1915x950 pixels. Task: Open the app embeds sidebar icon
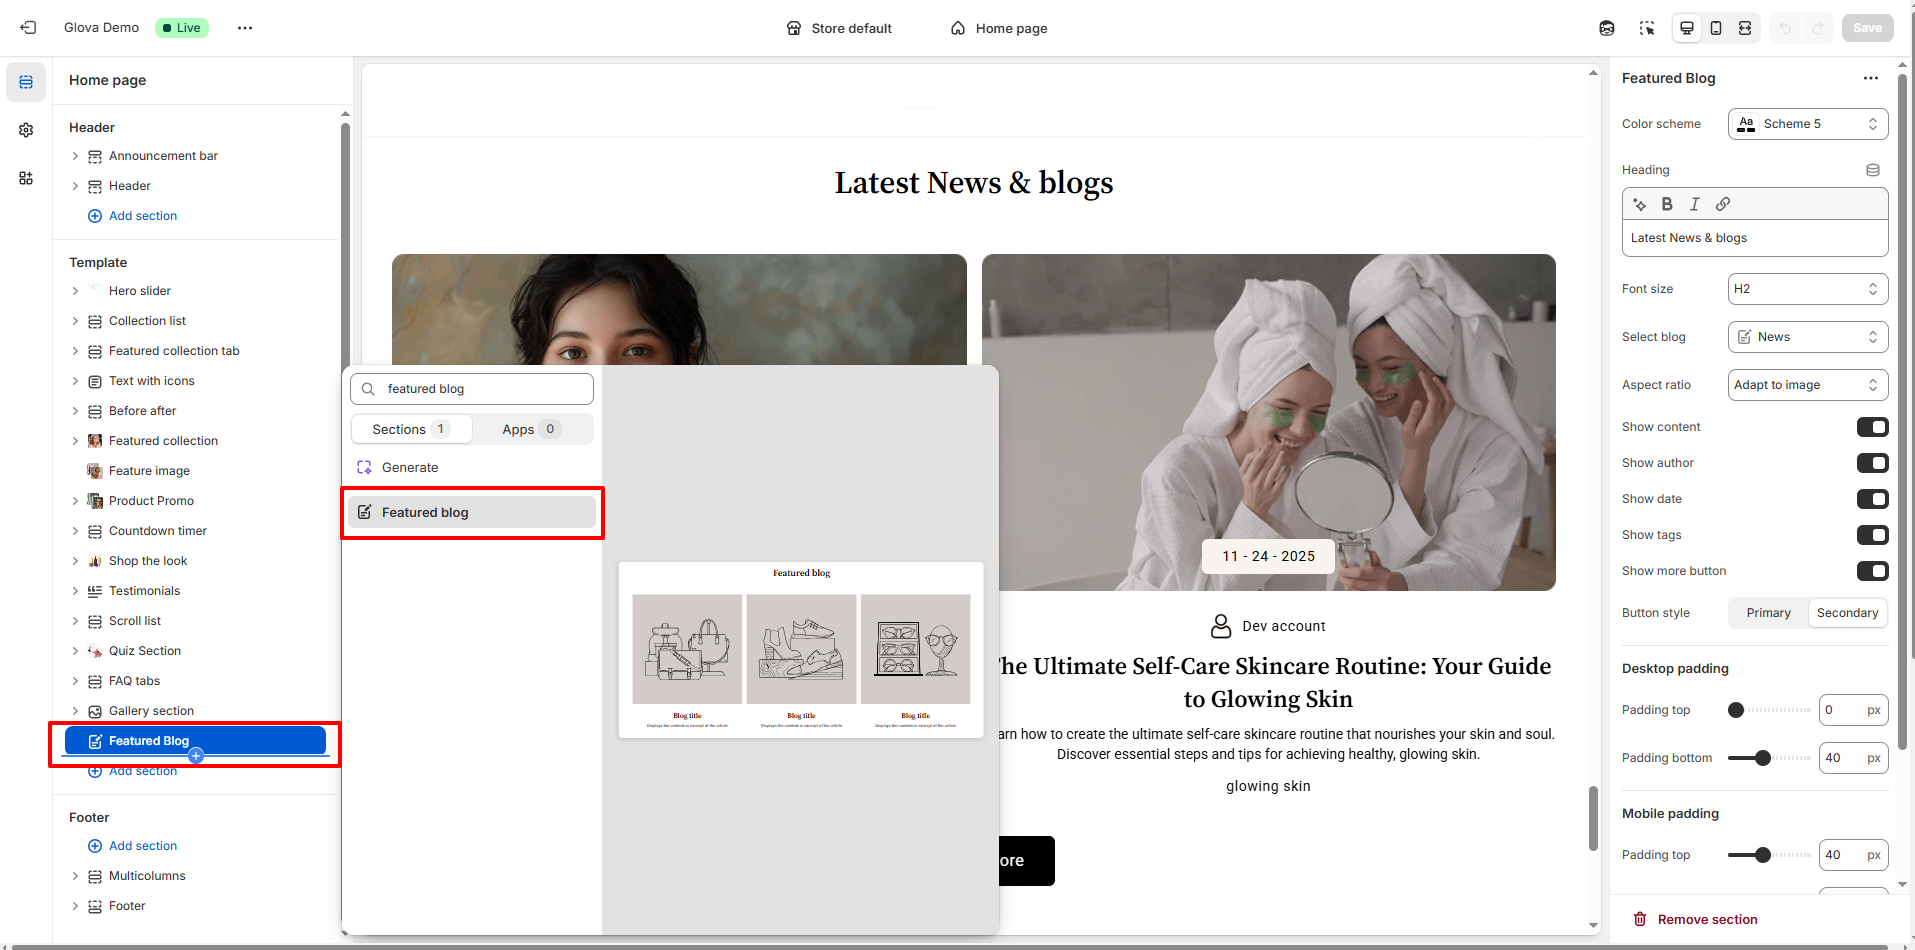tap(26, 178)
